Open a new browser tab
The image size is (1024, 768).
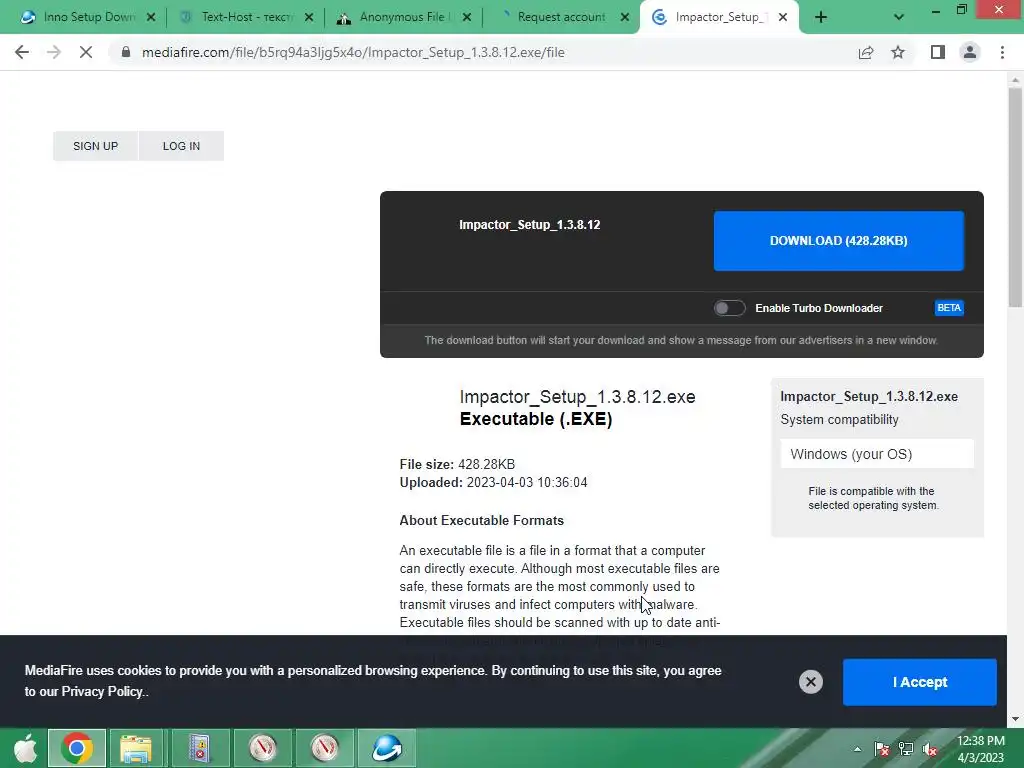pyautogui.click(x=821, y=18)
